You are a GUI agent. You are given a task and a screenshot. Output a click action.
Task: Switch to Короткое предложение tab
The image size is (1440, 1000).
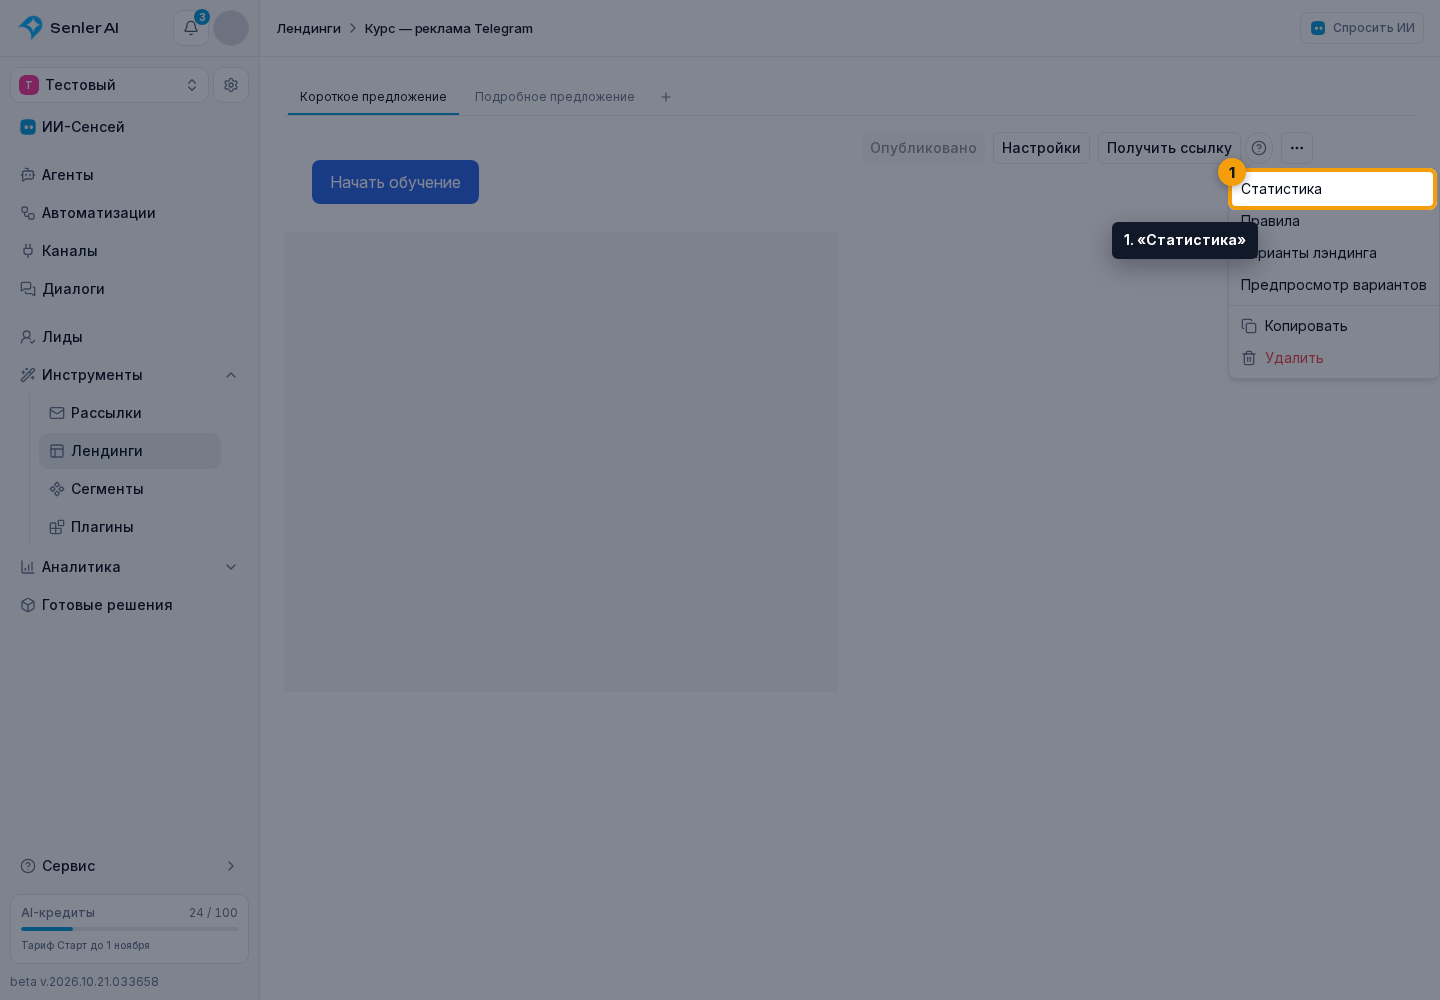click(373, 97)
